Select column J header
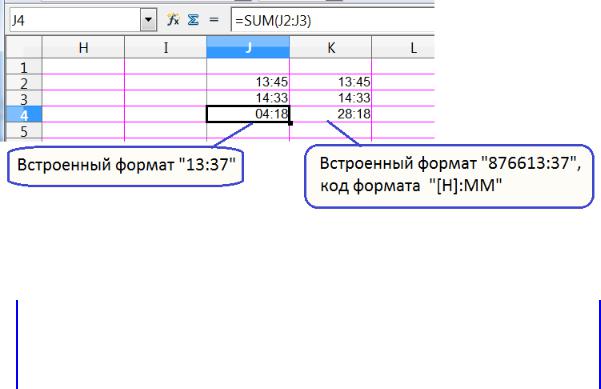 [248, 48]
